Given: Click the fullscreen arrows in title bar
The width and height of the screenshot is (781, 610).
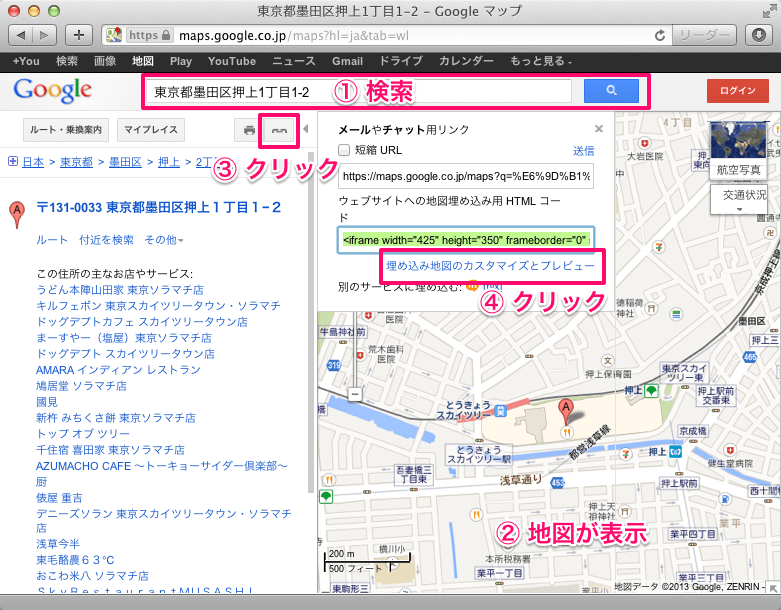Looking at the screenshot, I should (x=769, y=11).
